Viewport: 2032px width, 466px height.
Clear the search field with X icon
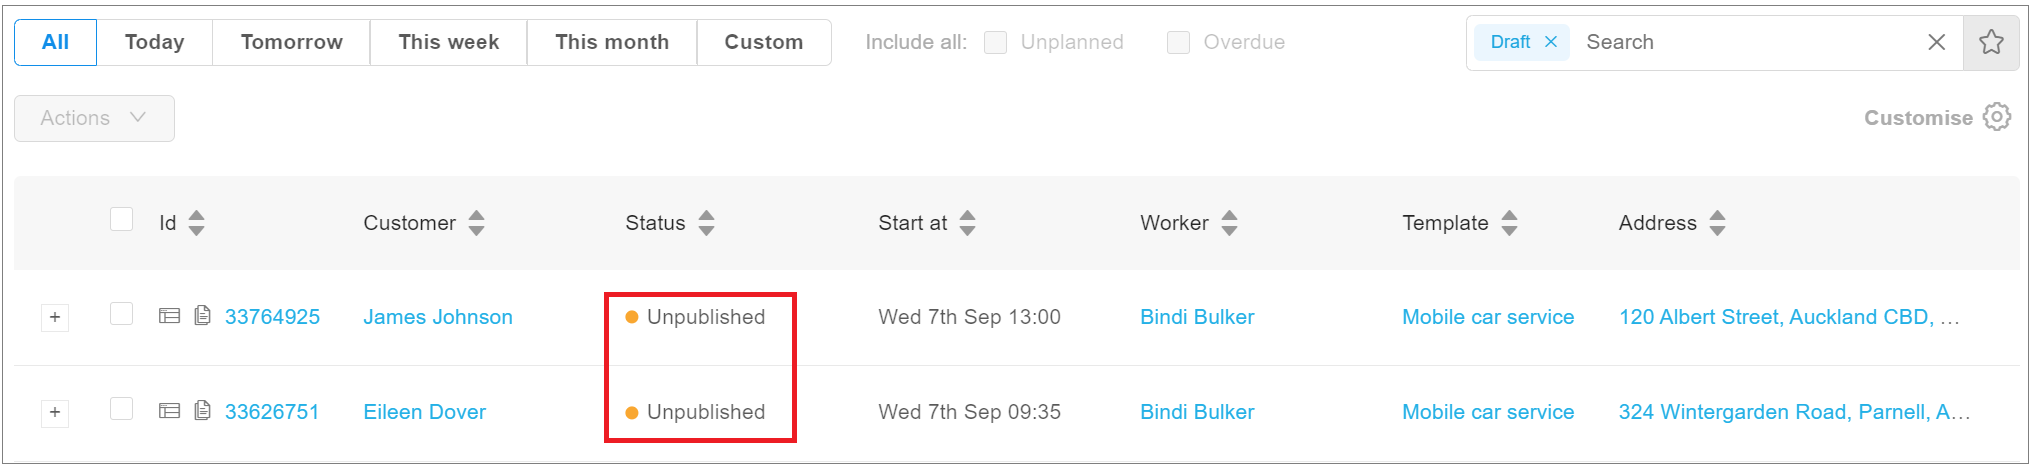pyautogui.click(x=1936, y=42)
